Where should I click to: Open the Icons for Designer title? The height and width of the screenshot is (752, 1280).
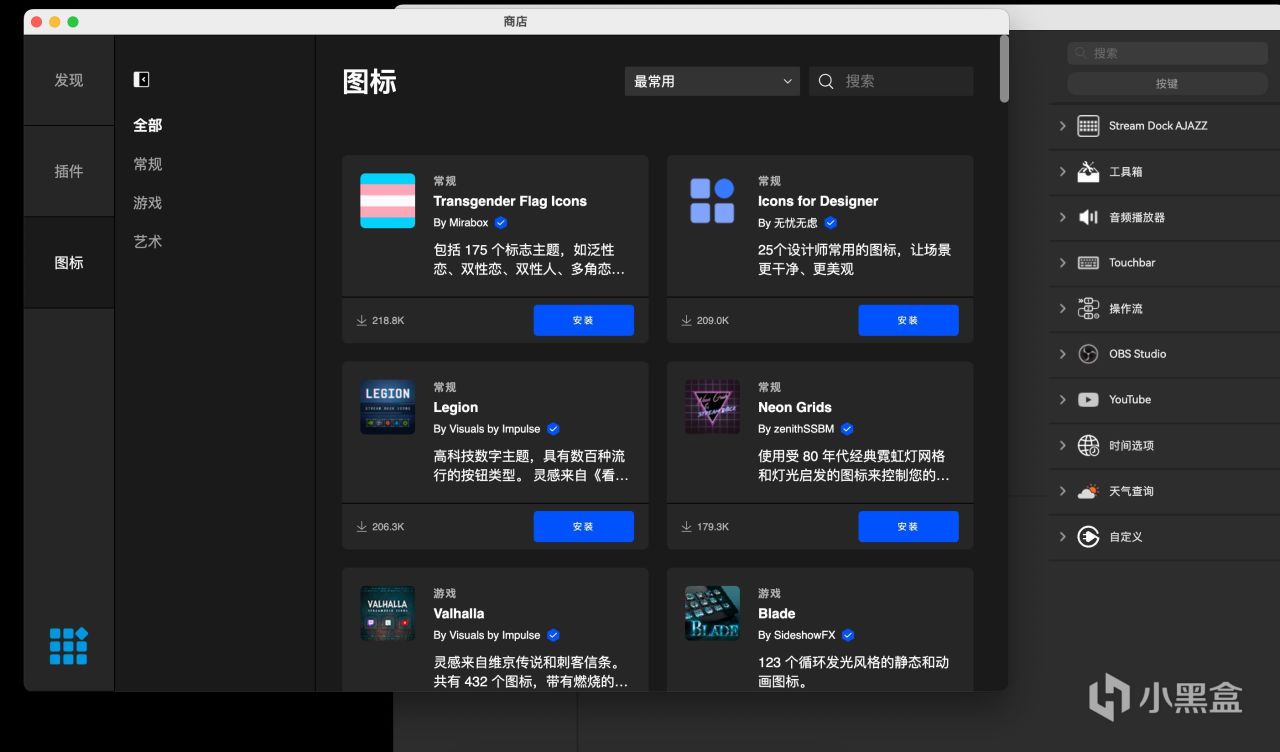tap(818, 201)
